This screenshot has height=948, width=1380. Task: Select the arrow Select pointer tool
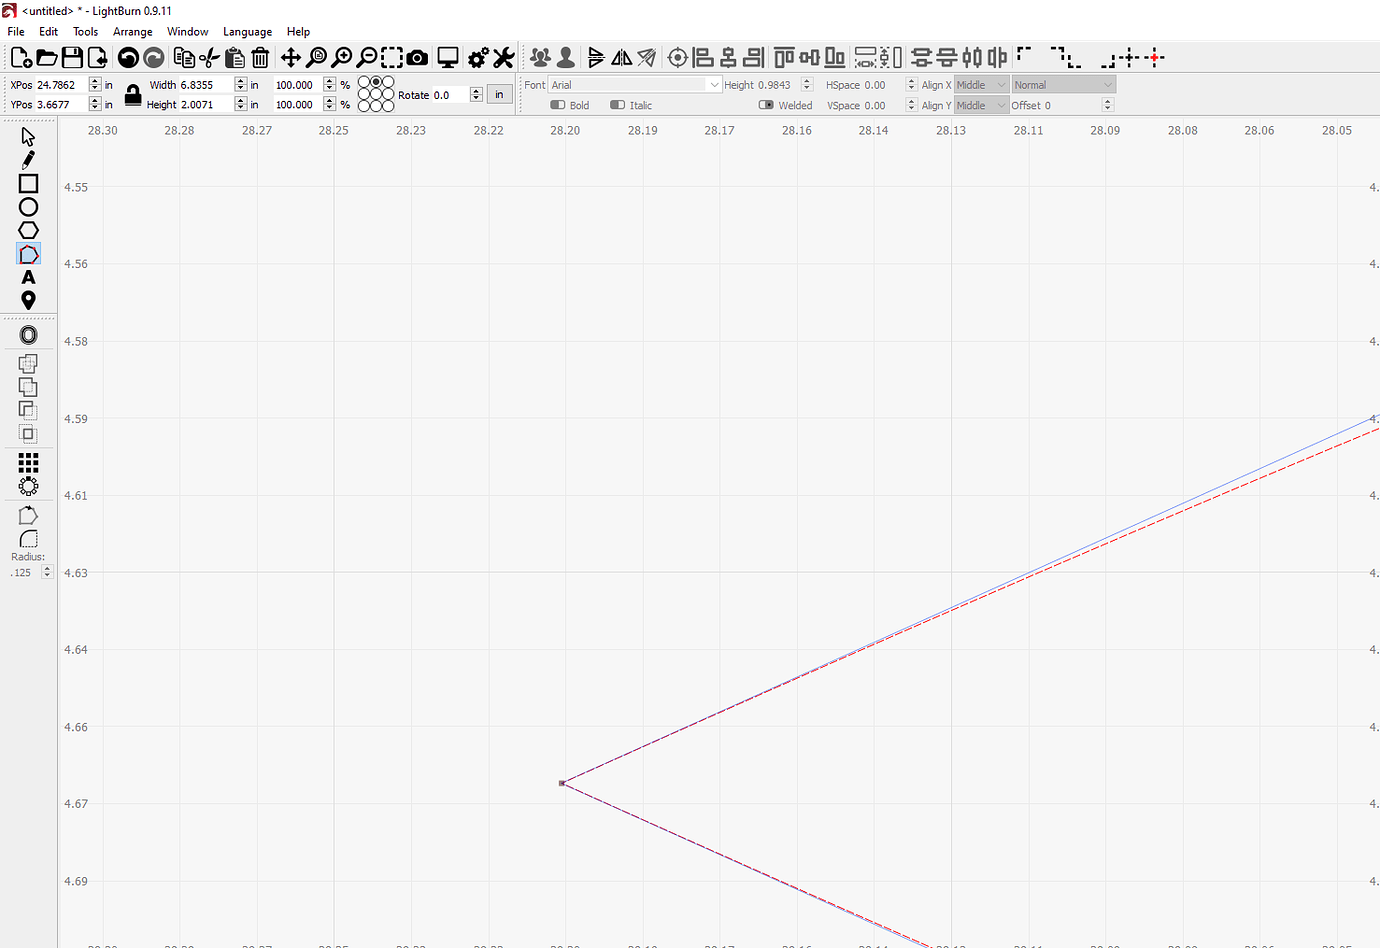(28, 136)
